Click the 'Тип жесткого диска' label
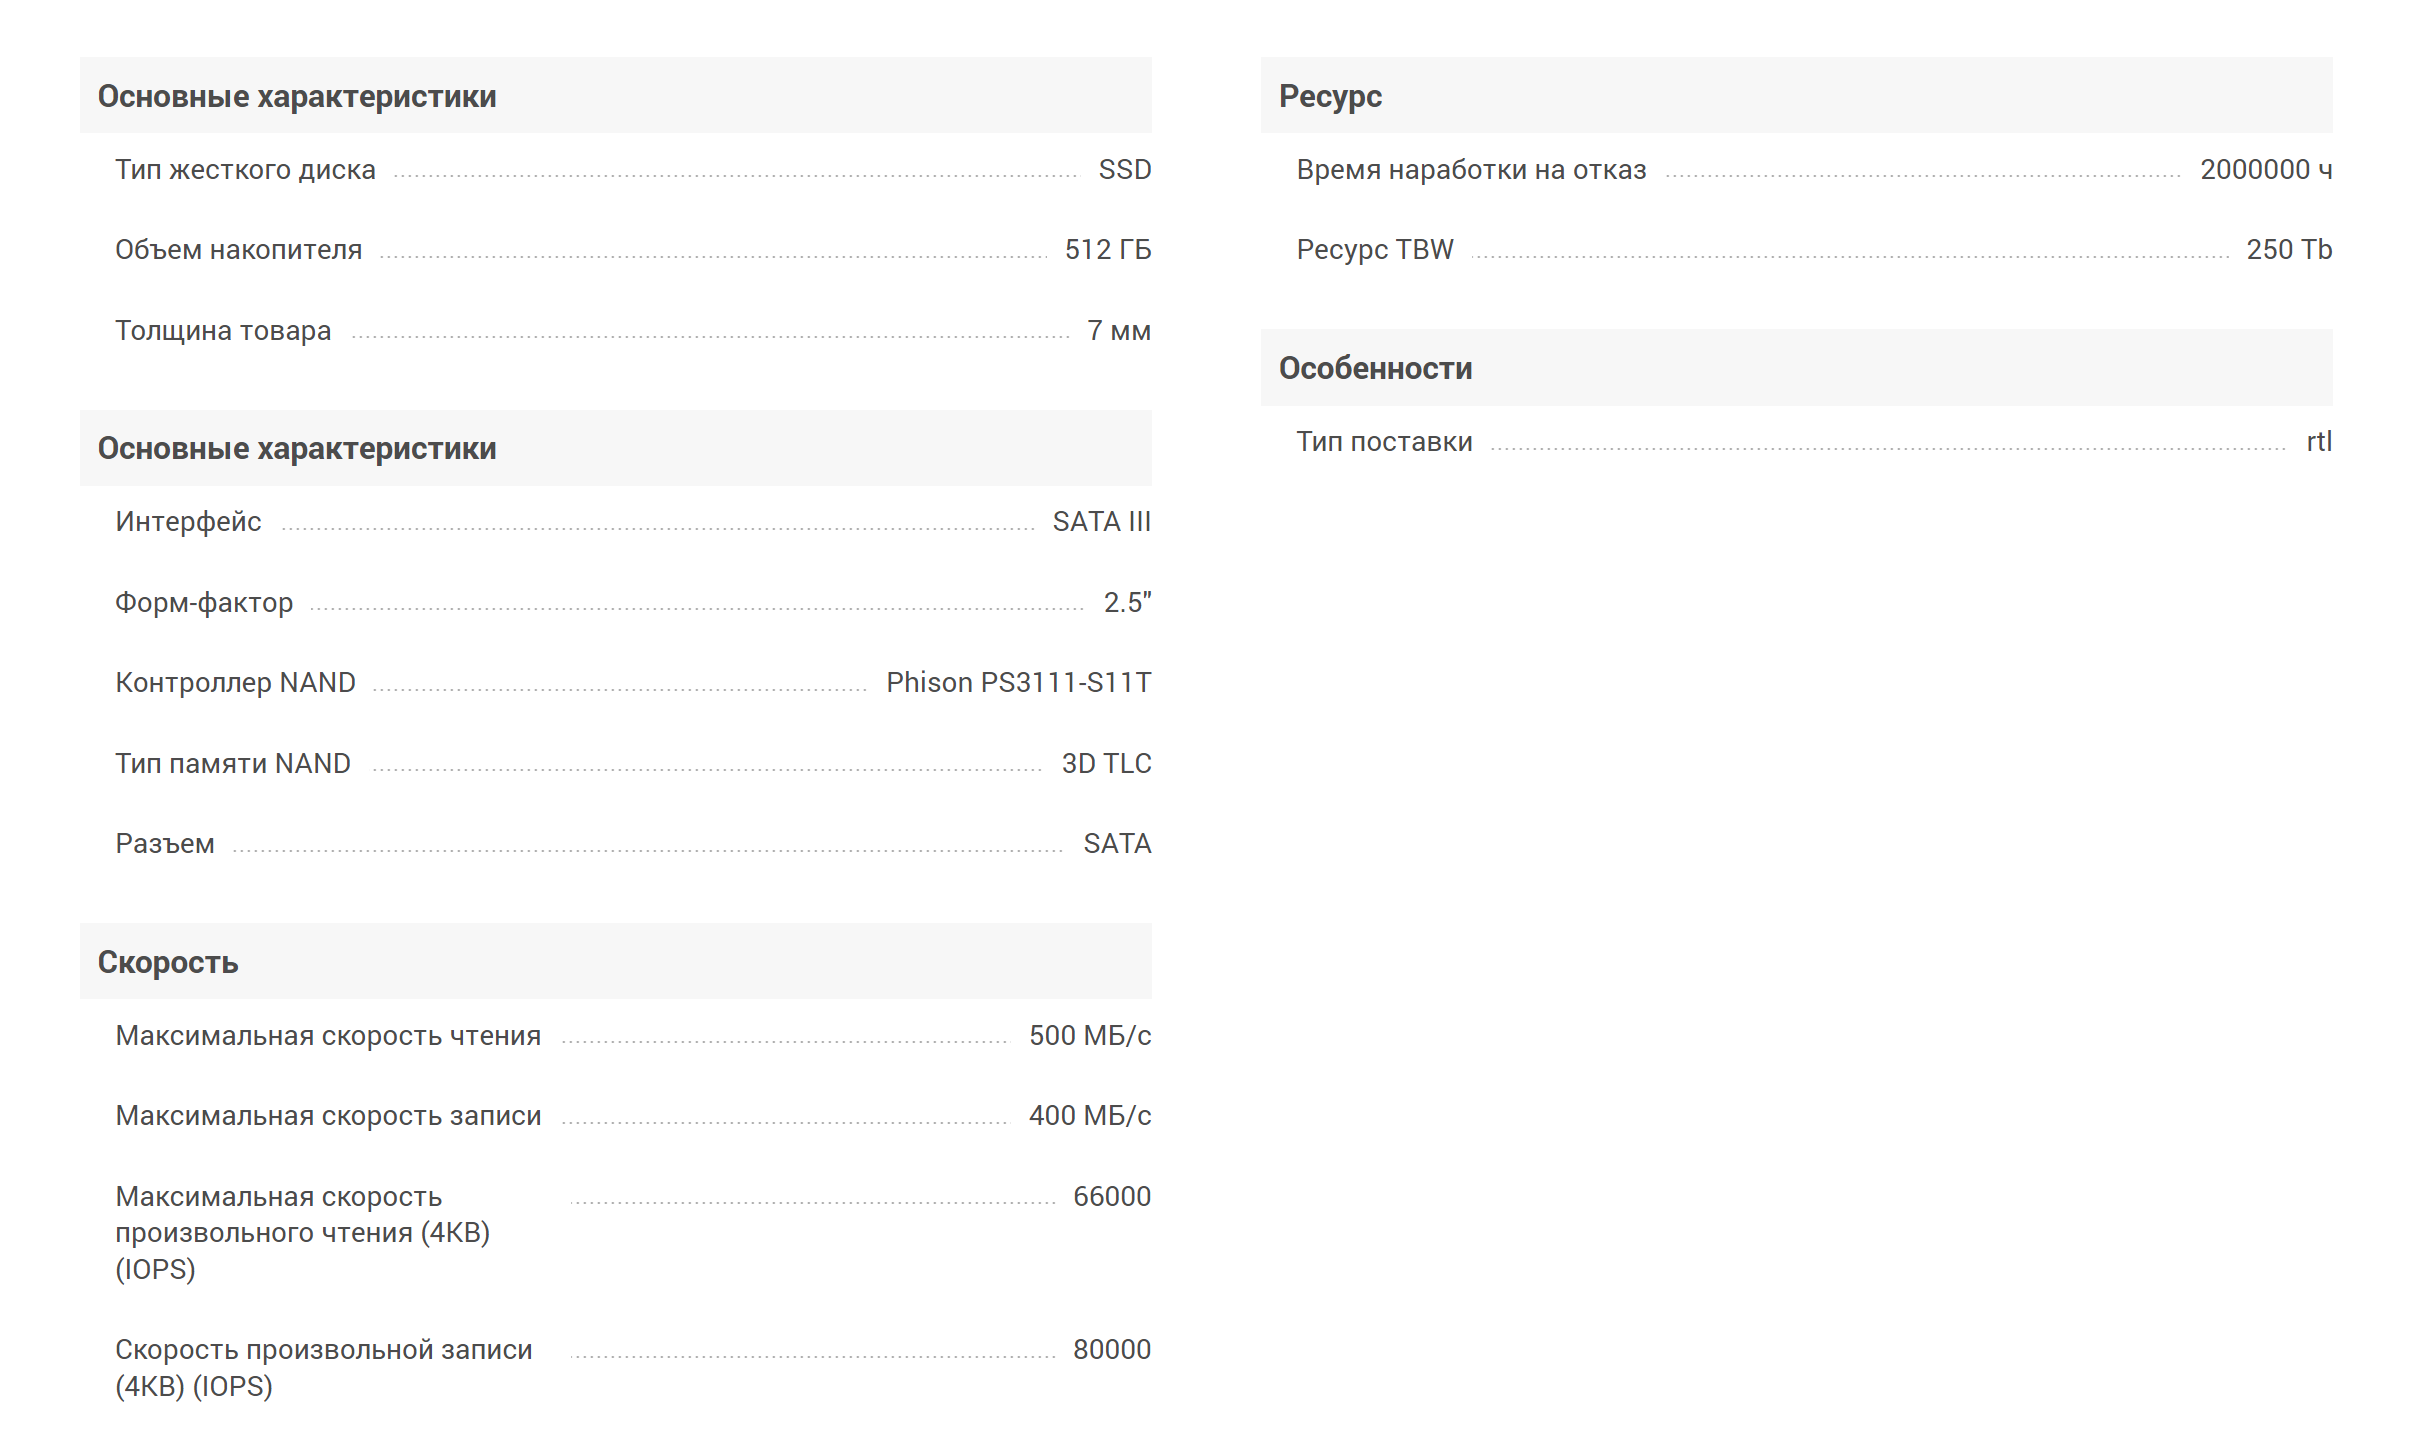Screen dimensions: 2428x1438 pyautogui.click(x=245, y=170)
